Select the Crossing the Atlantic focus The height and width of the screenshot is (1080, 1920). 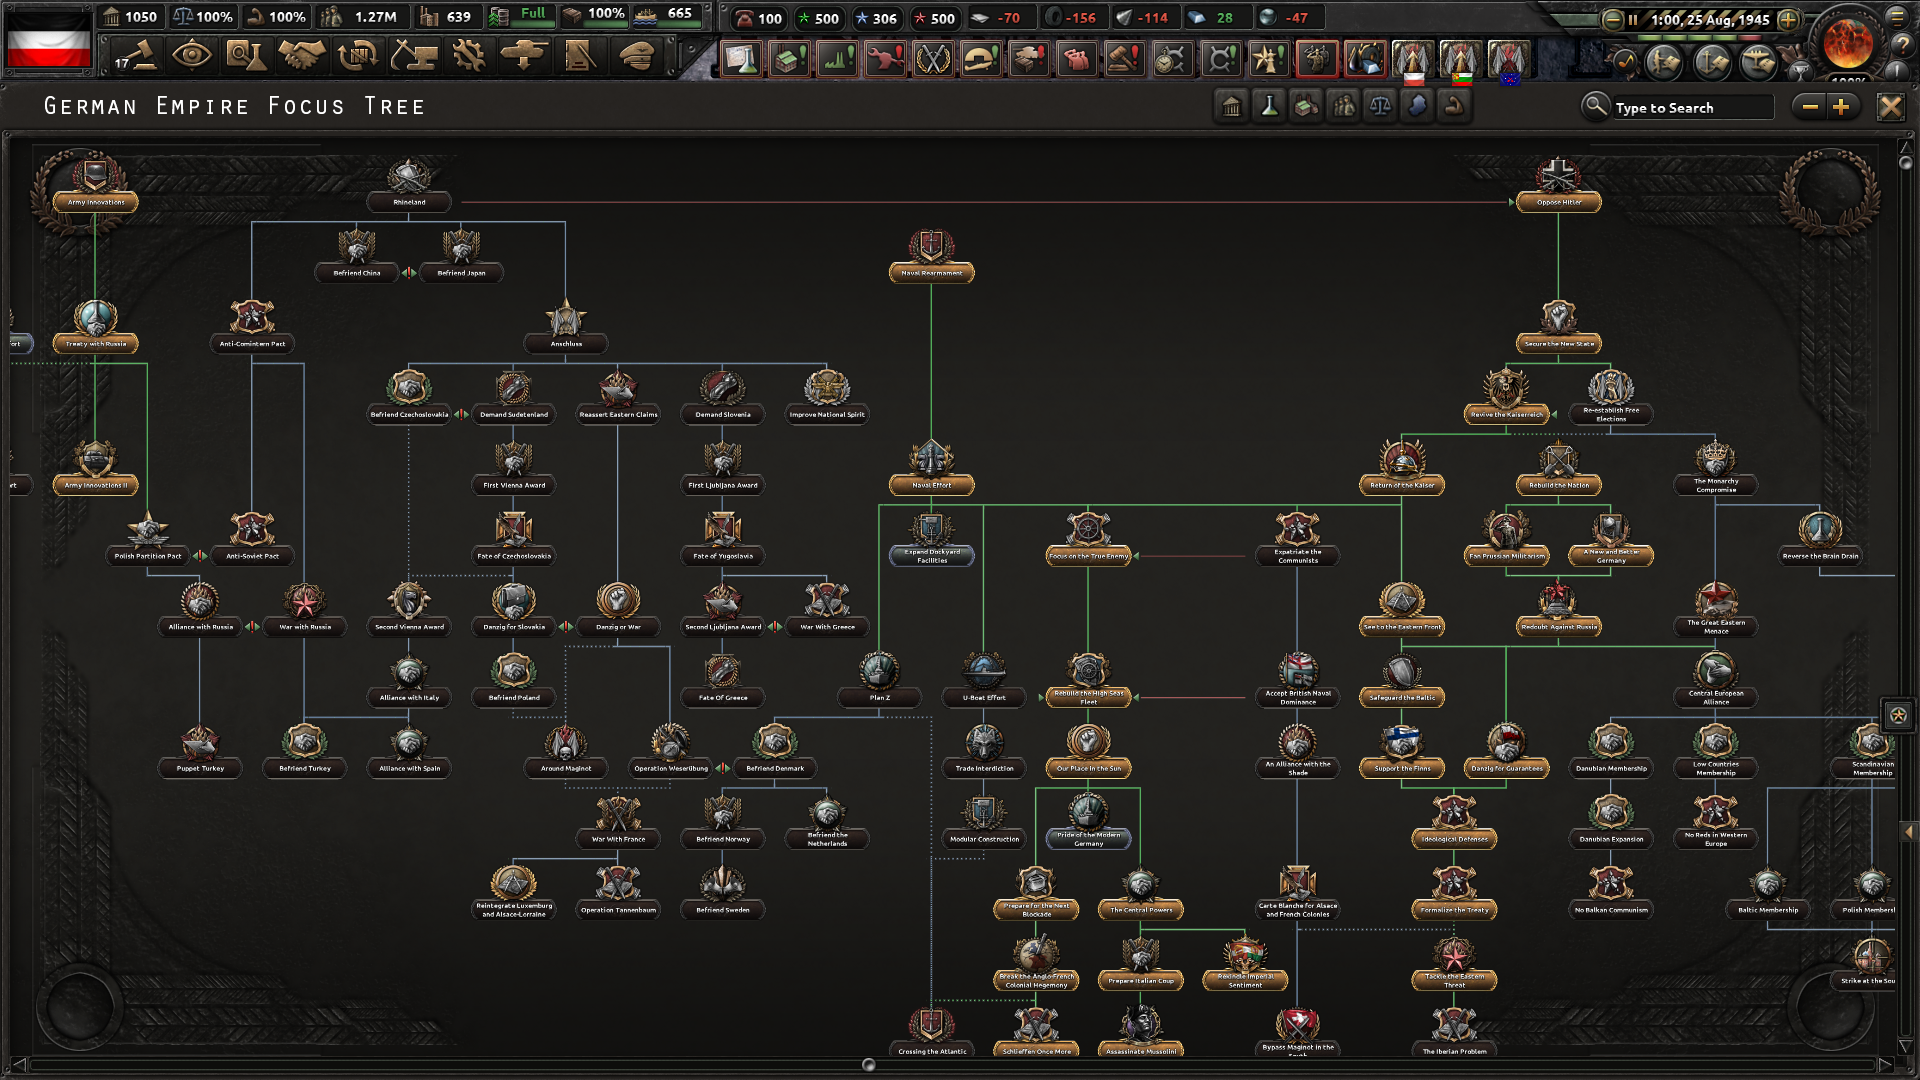pos(931,1033)
